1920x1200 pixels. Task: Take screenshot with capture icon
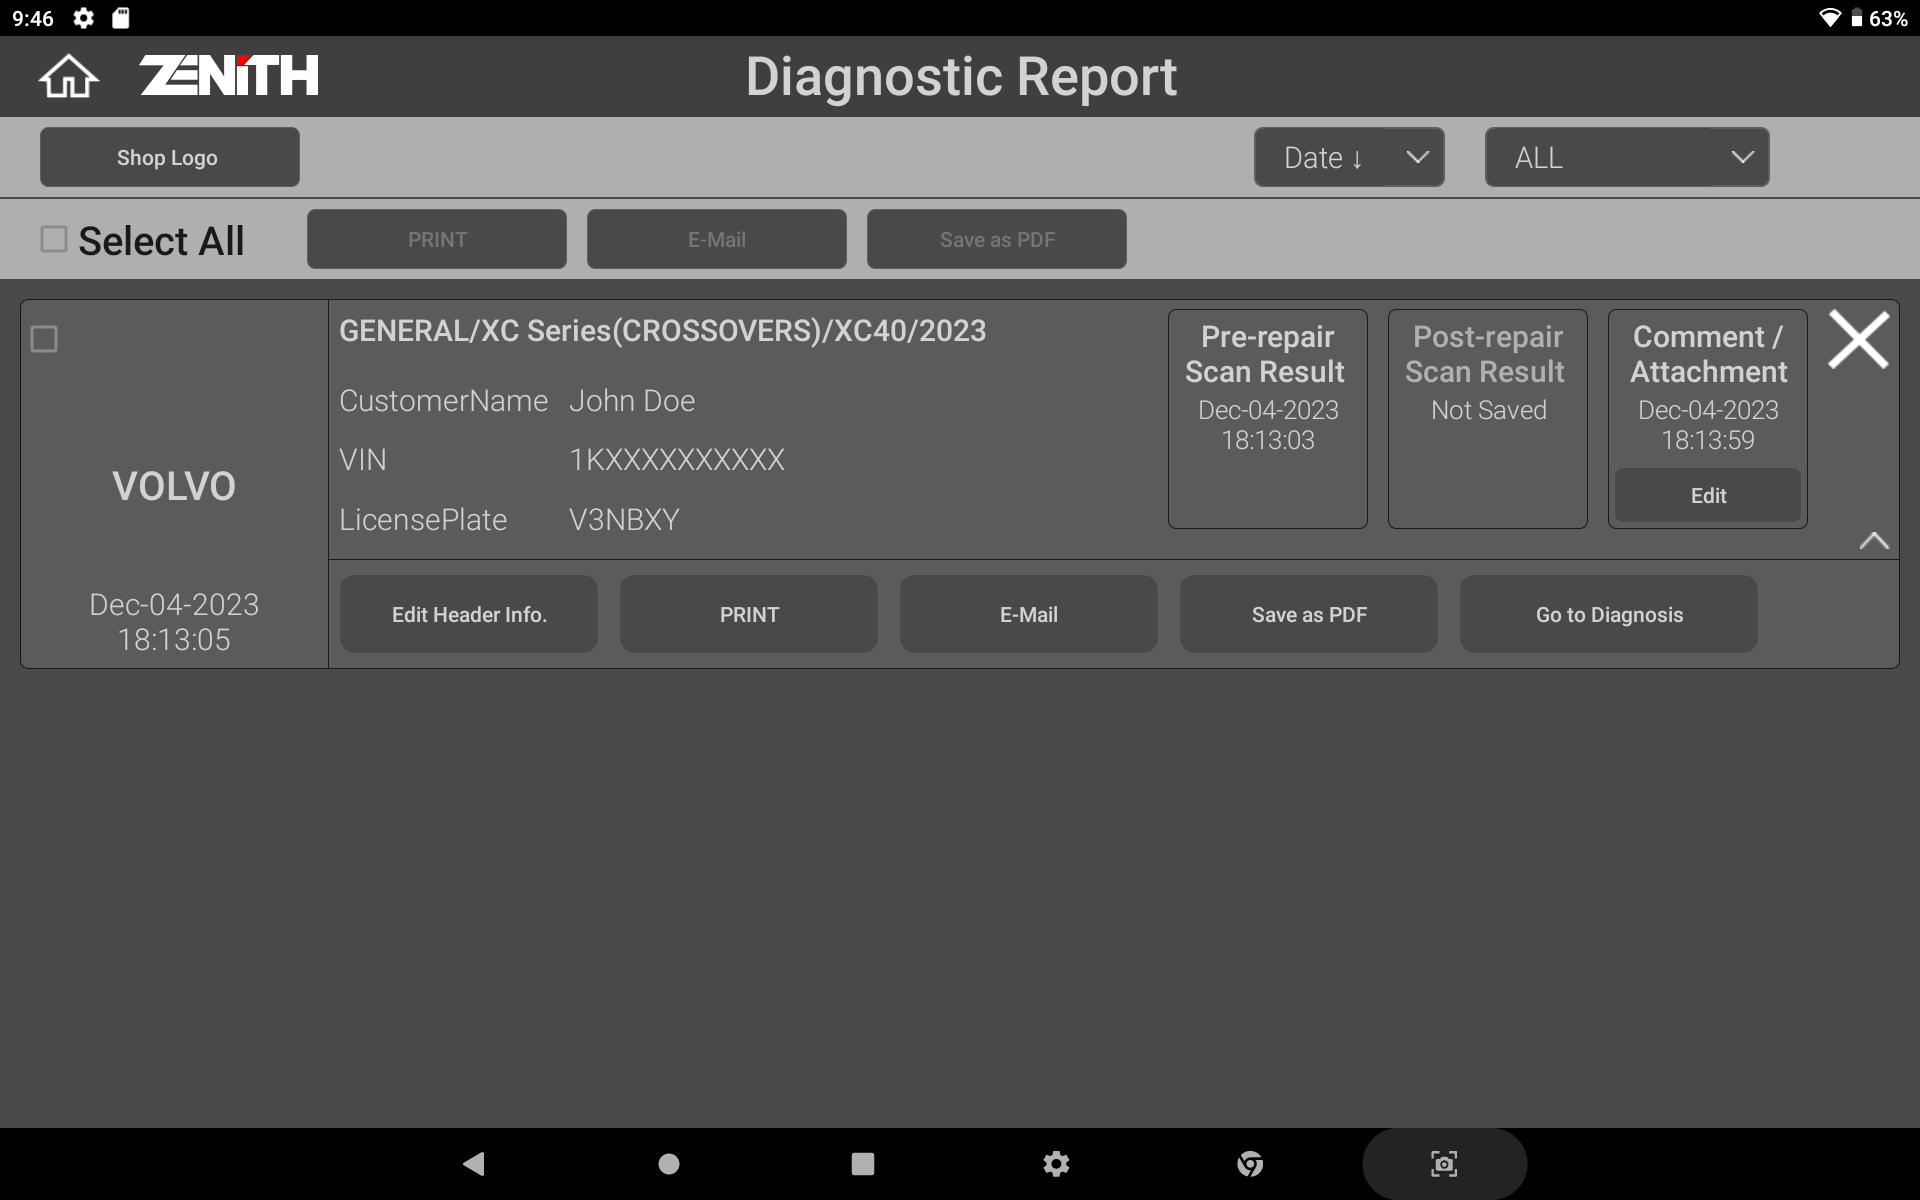[1444, 1163]
